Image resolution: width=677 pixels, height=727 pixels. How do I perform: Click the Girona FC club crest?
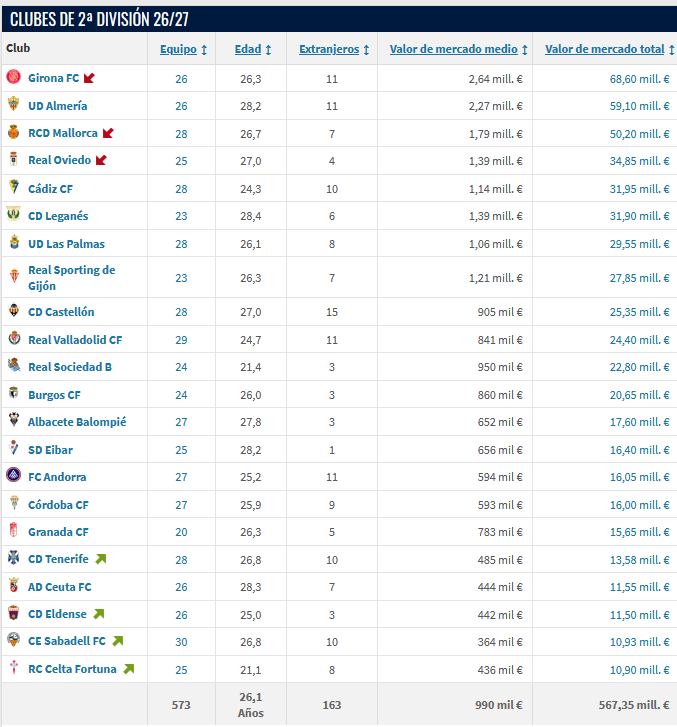[13, 77]
